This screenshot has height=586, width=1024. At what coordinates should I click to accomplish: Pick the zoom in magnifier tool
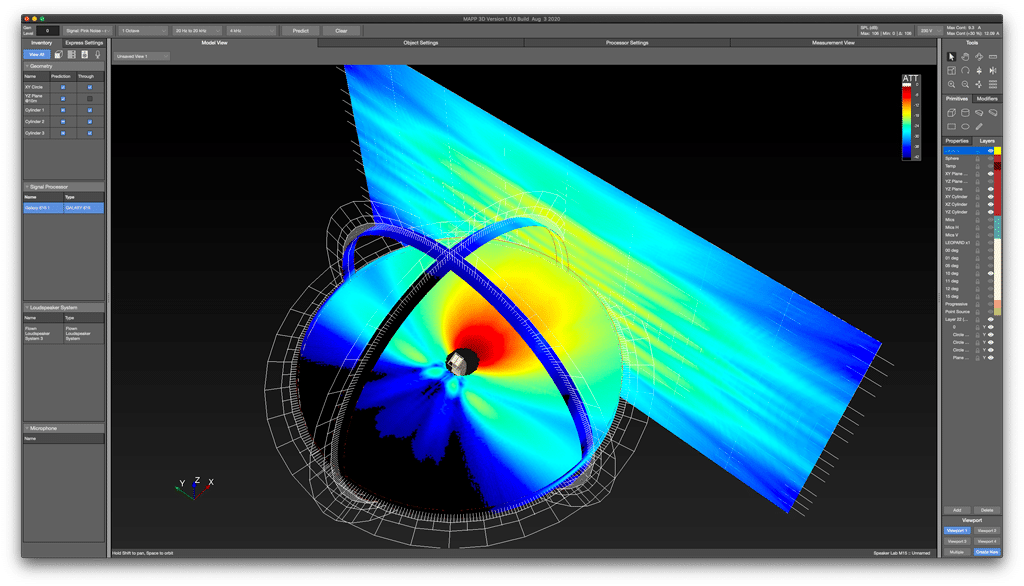pos(951,85)
